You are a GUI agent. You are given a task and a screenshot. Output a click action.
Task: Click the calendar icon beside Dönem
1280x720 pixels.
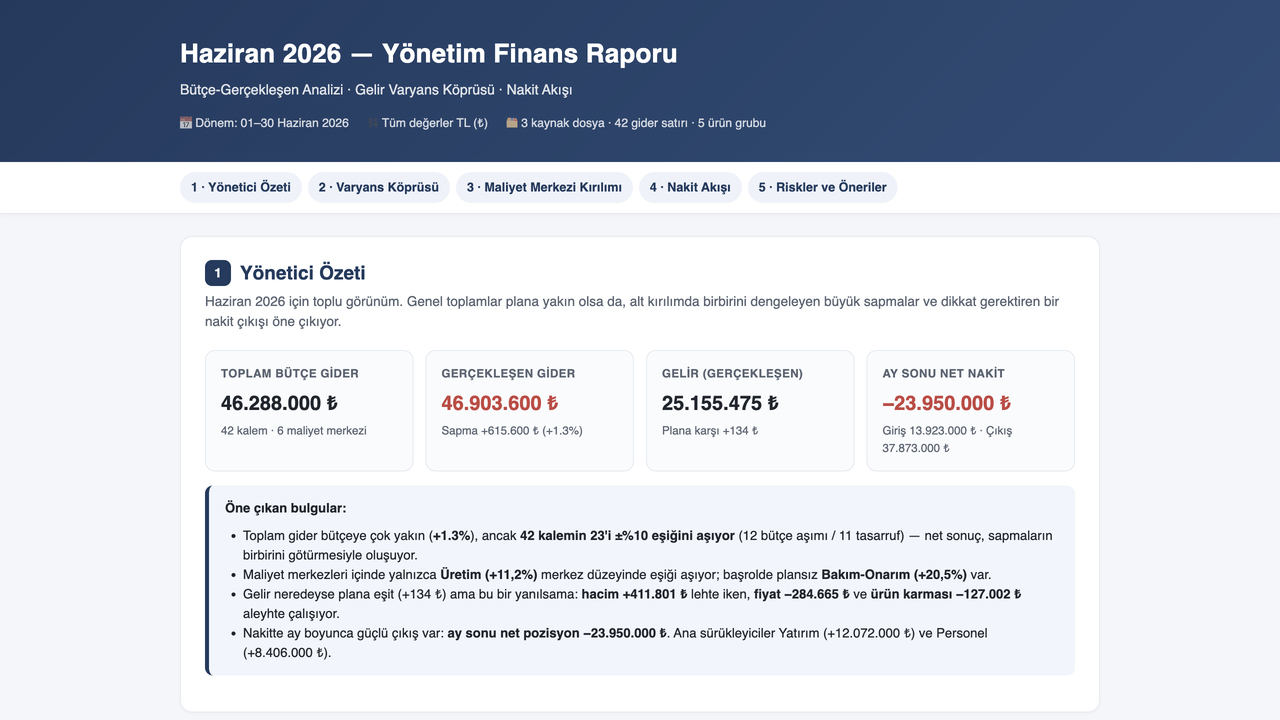click(x=186, y=123)
